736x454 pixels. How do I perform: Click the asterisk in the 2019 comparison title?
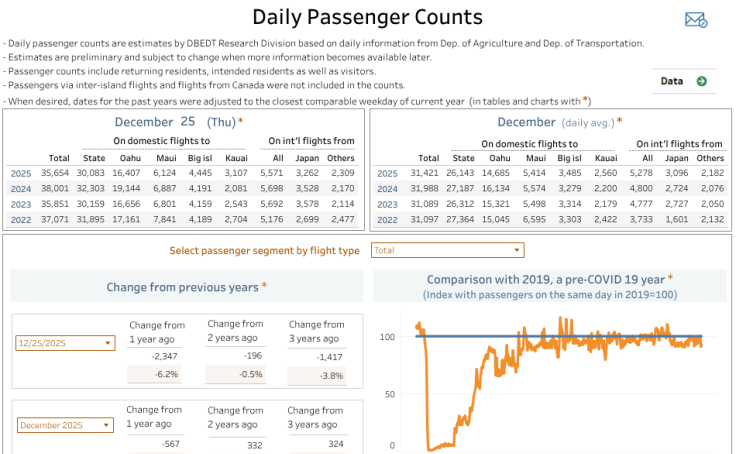tap(670, 279)
